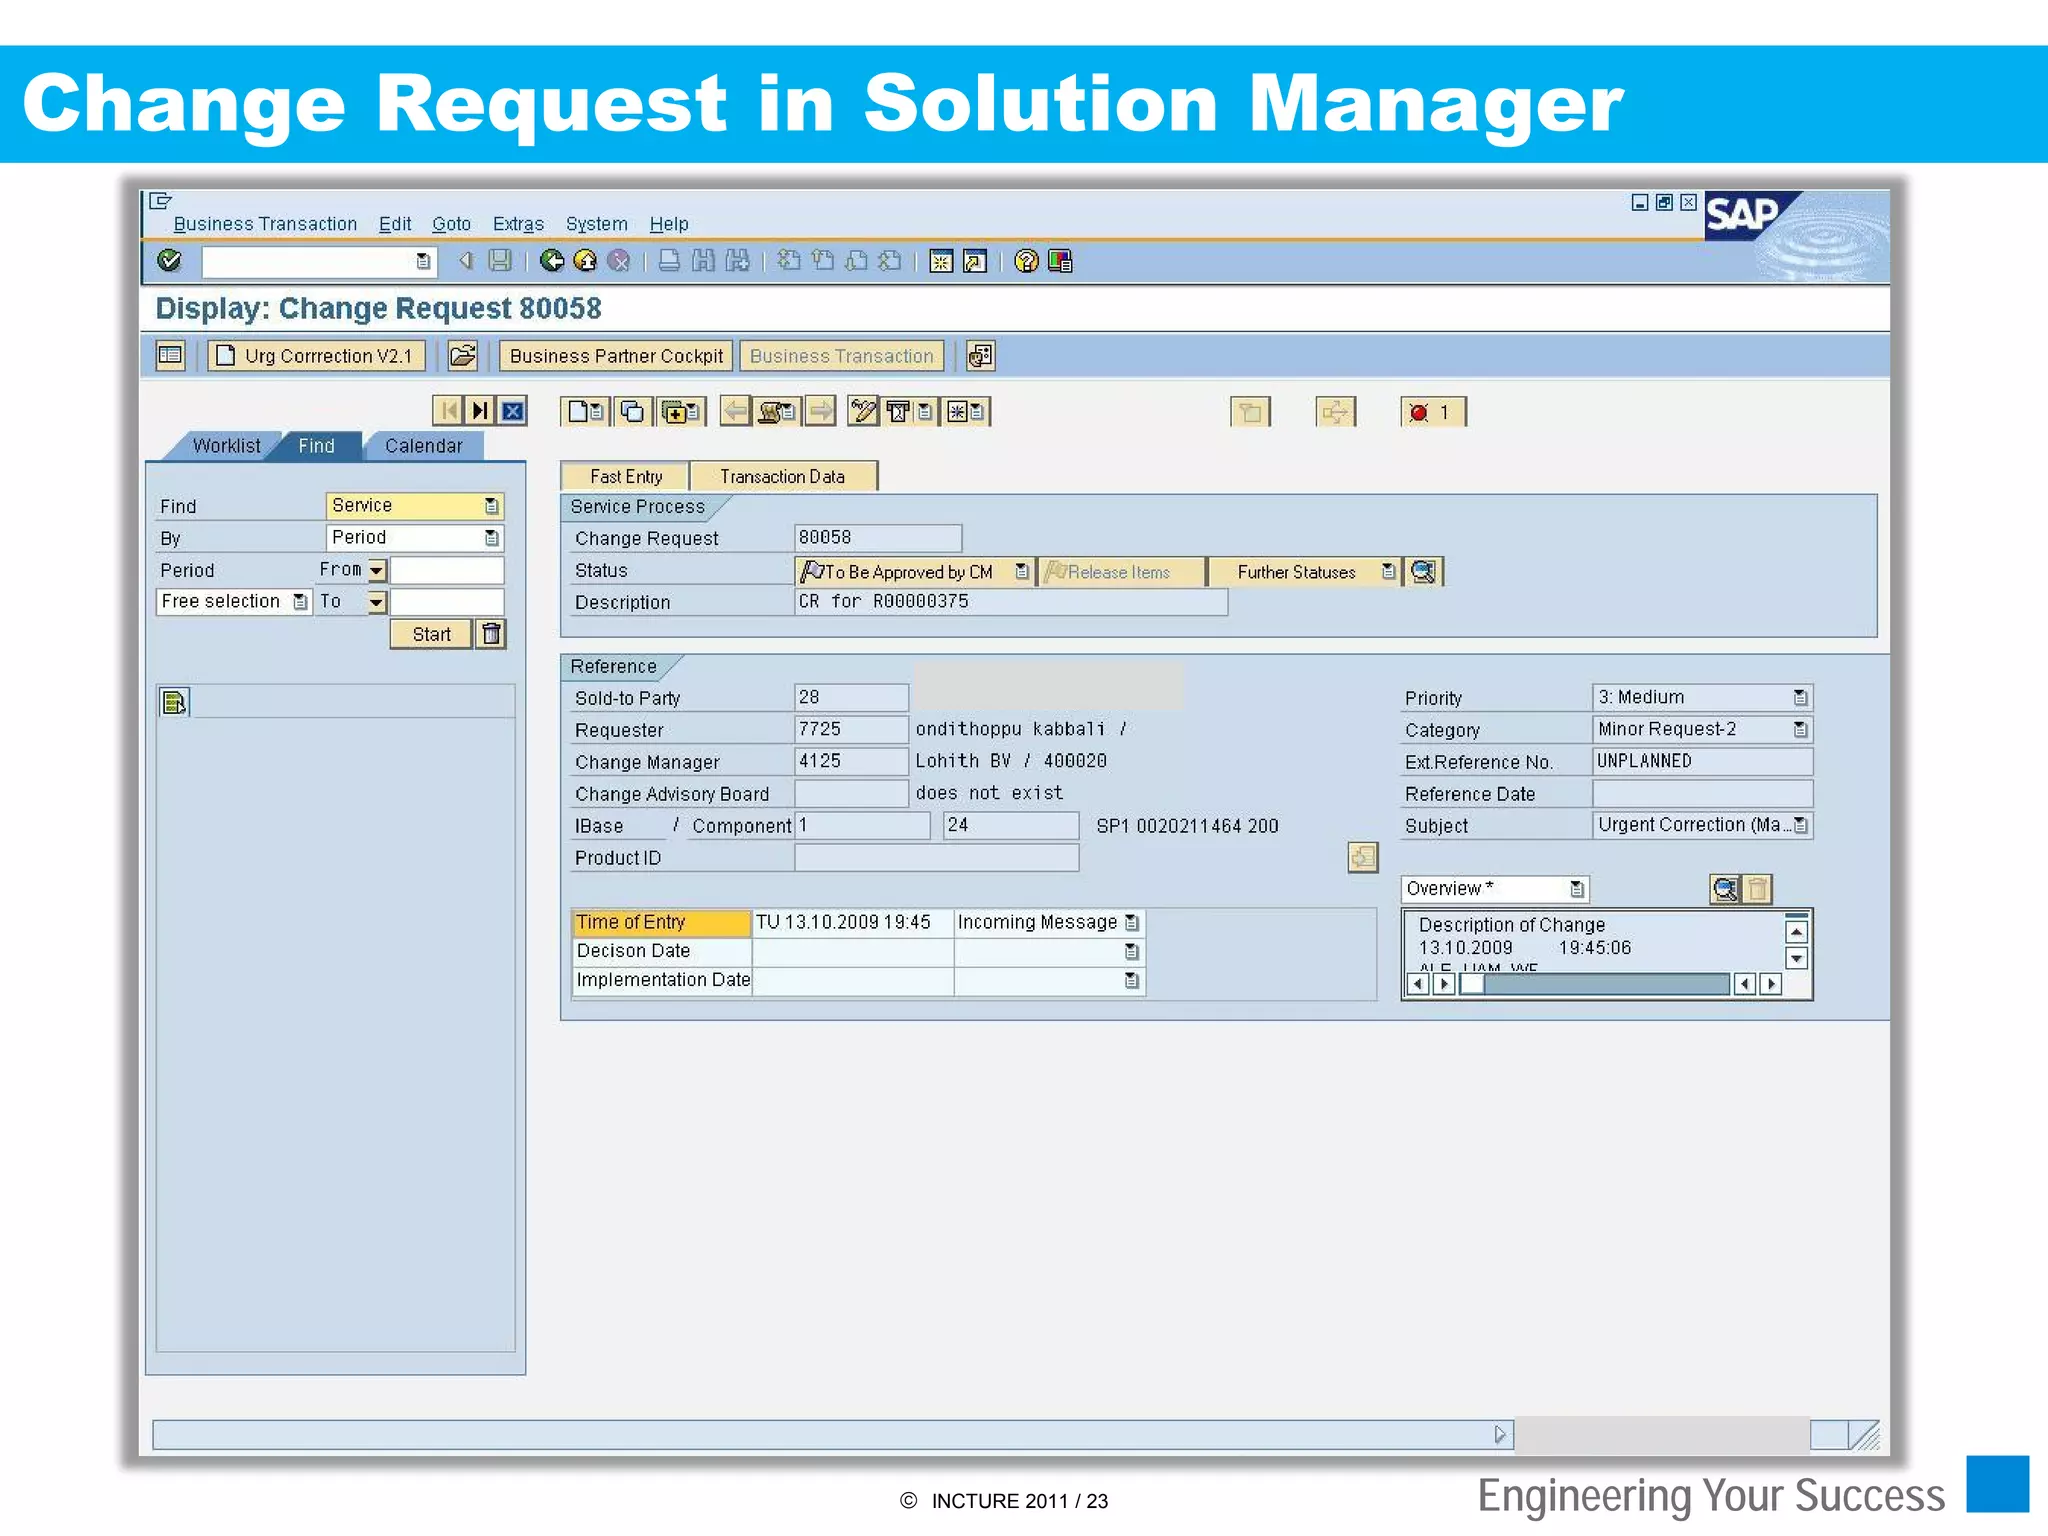Click the command field history dropdown
The image size is (2048, 1536).
point(423,261)
